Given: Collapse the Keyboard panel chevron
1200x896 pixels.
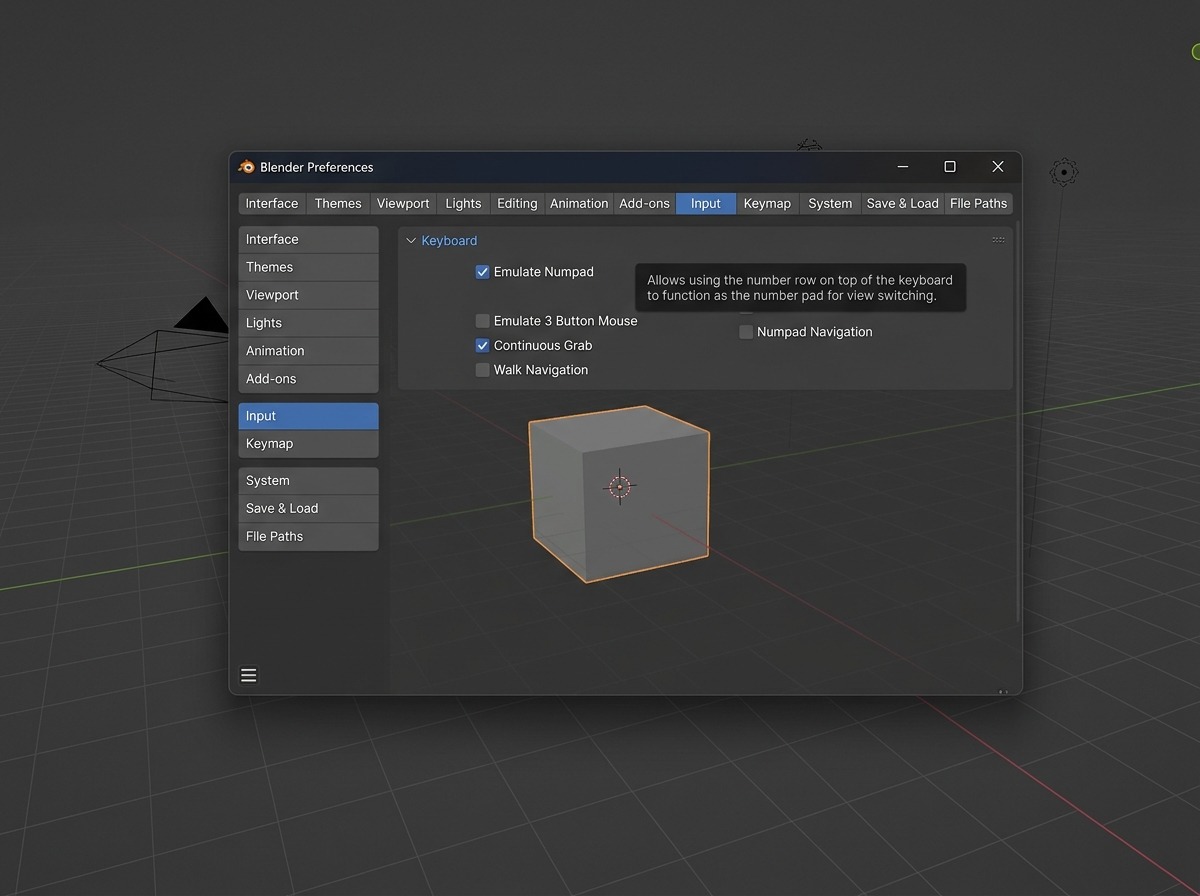Looking at the screenshot, I should pyautogui.click(x=410, y=241).
